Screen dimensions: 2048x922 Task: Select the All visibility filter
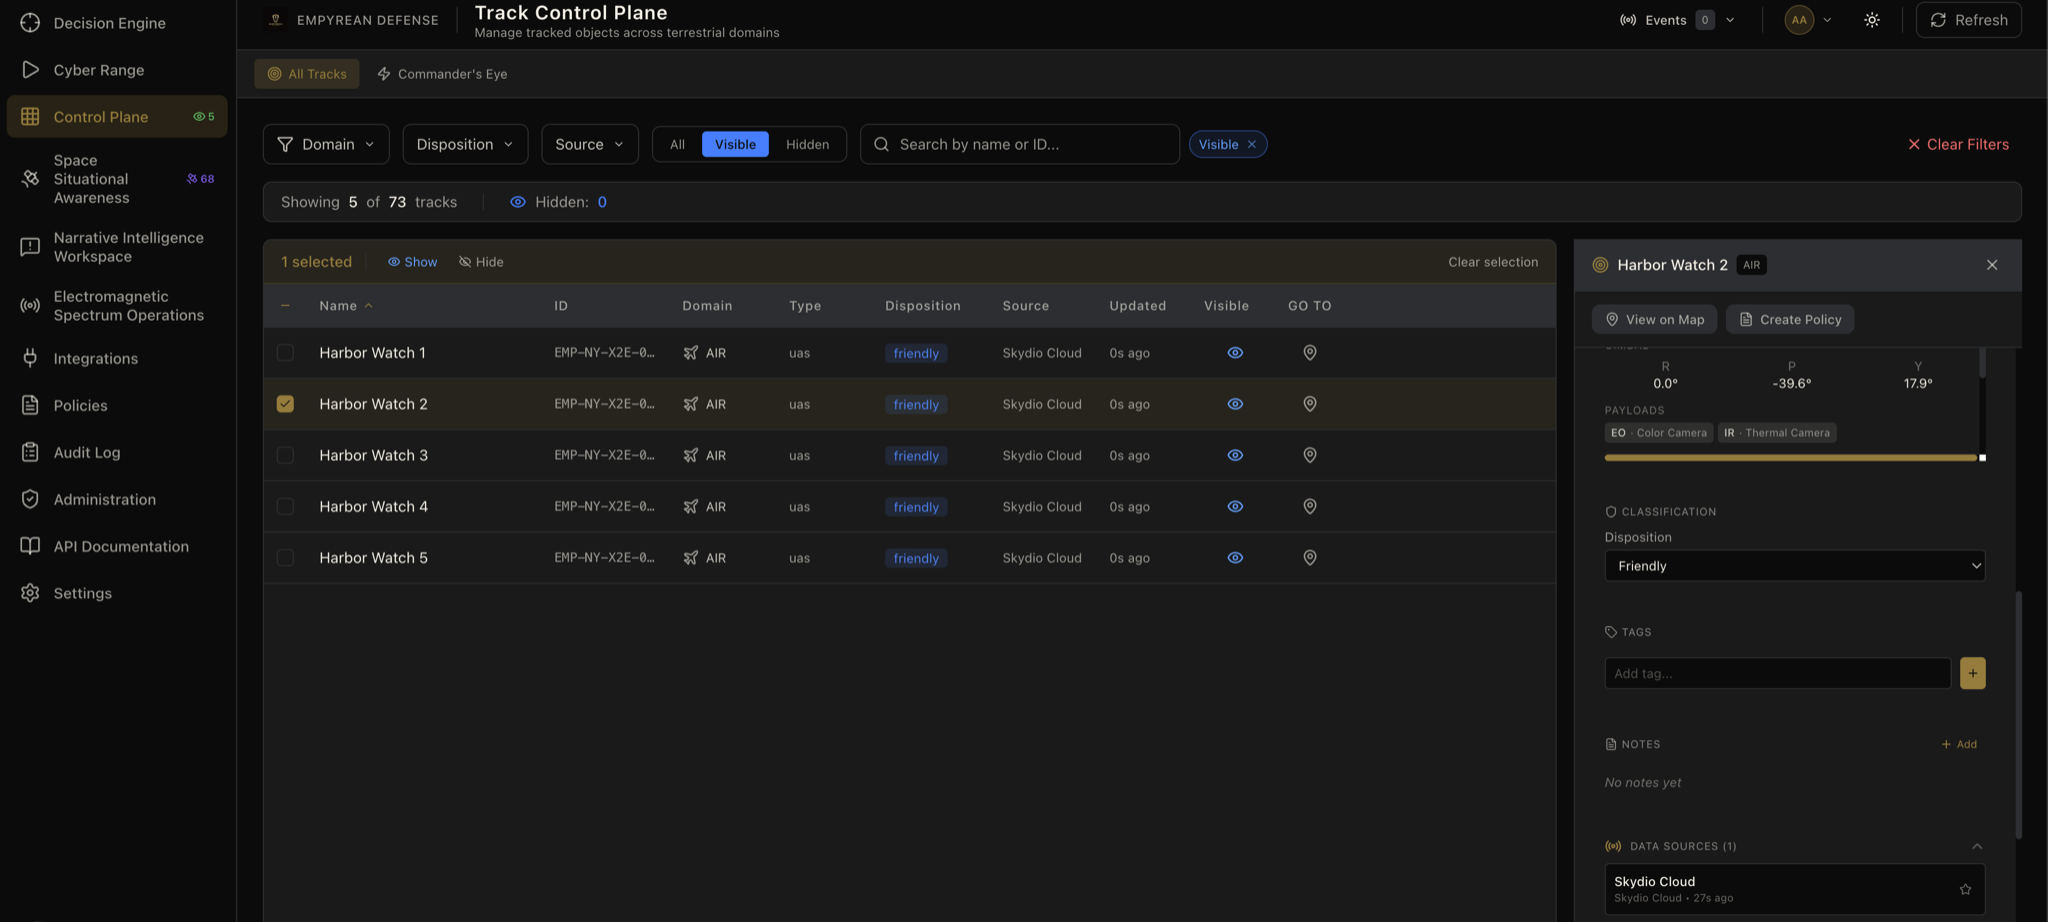coord(677,144)
